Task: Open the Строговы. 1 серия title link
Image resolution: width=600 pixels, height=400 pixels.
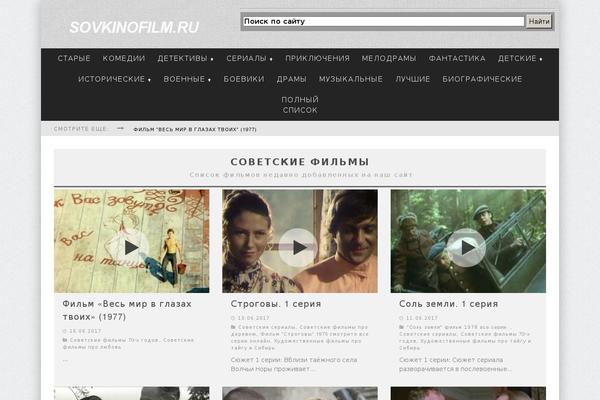Action: point(276,304)
